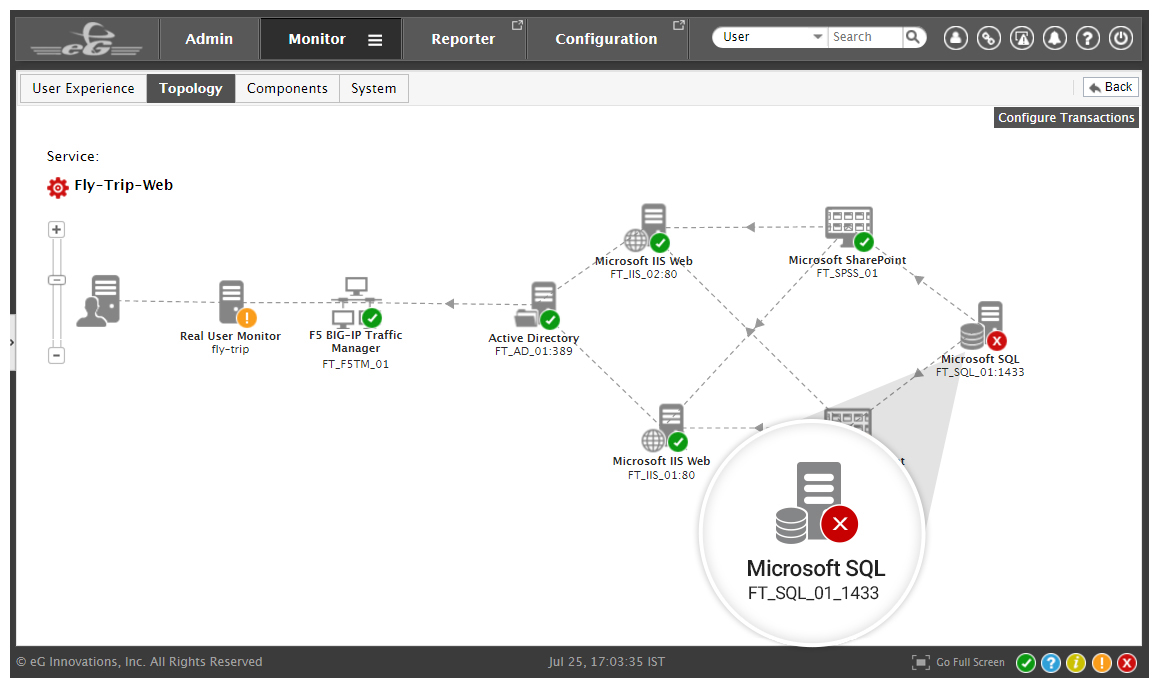
Task: Select the Microsoft IIS Web FT_IIS_02 icon
Action: 647,228
